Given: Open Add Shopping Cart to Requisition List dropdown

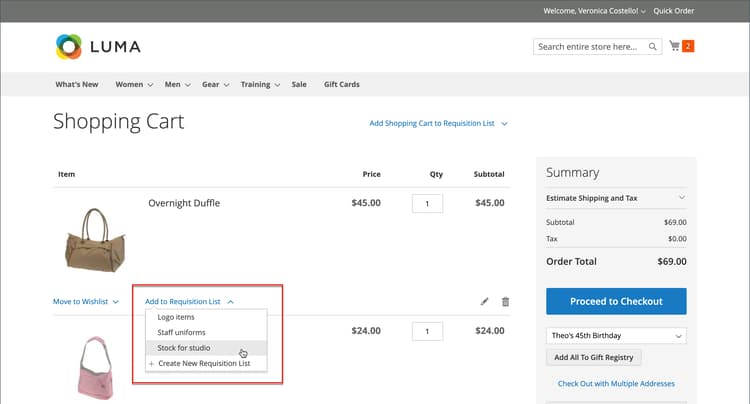Looking at the screenshot, I should 438,123.
